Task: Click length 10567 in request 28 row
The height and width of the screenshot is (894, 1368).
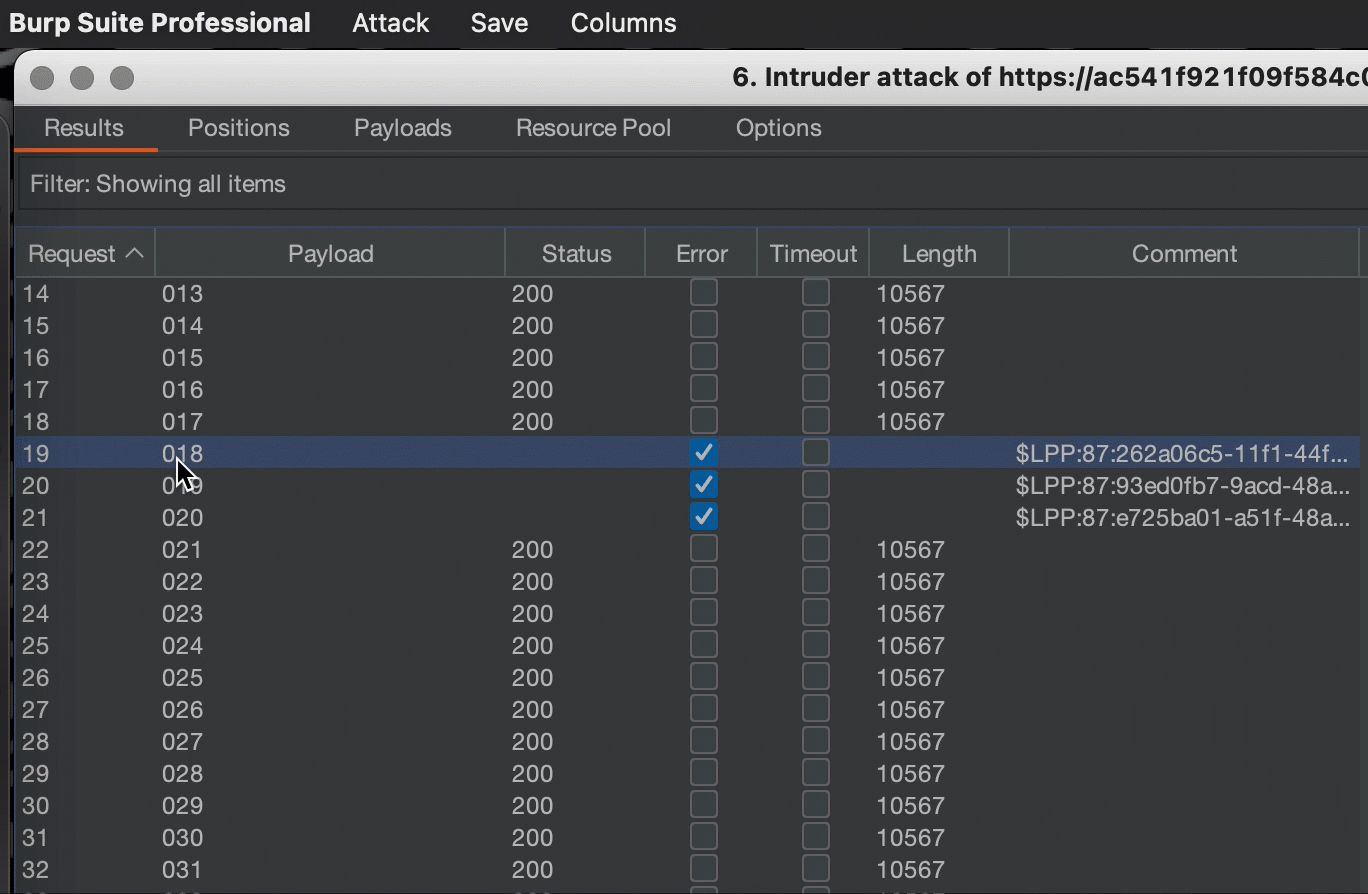Action: point(910,742)
